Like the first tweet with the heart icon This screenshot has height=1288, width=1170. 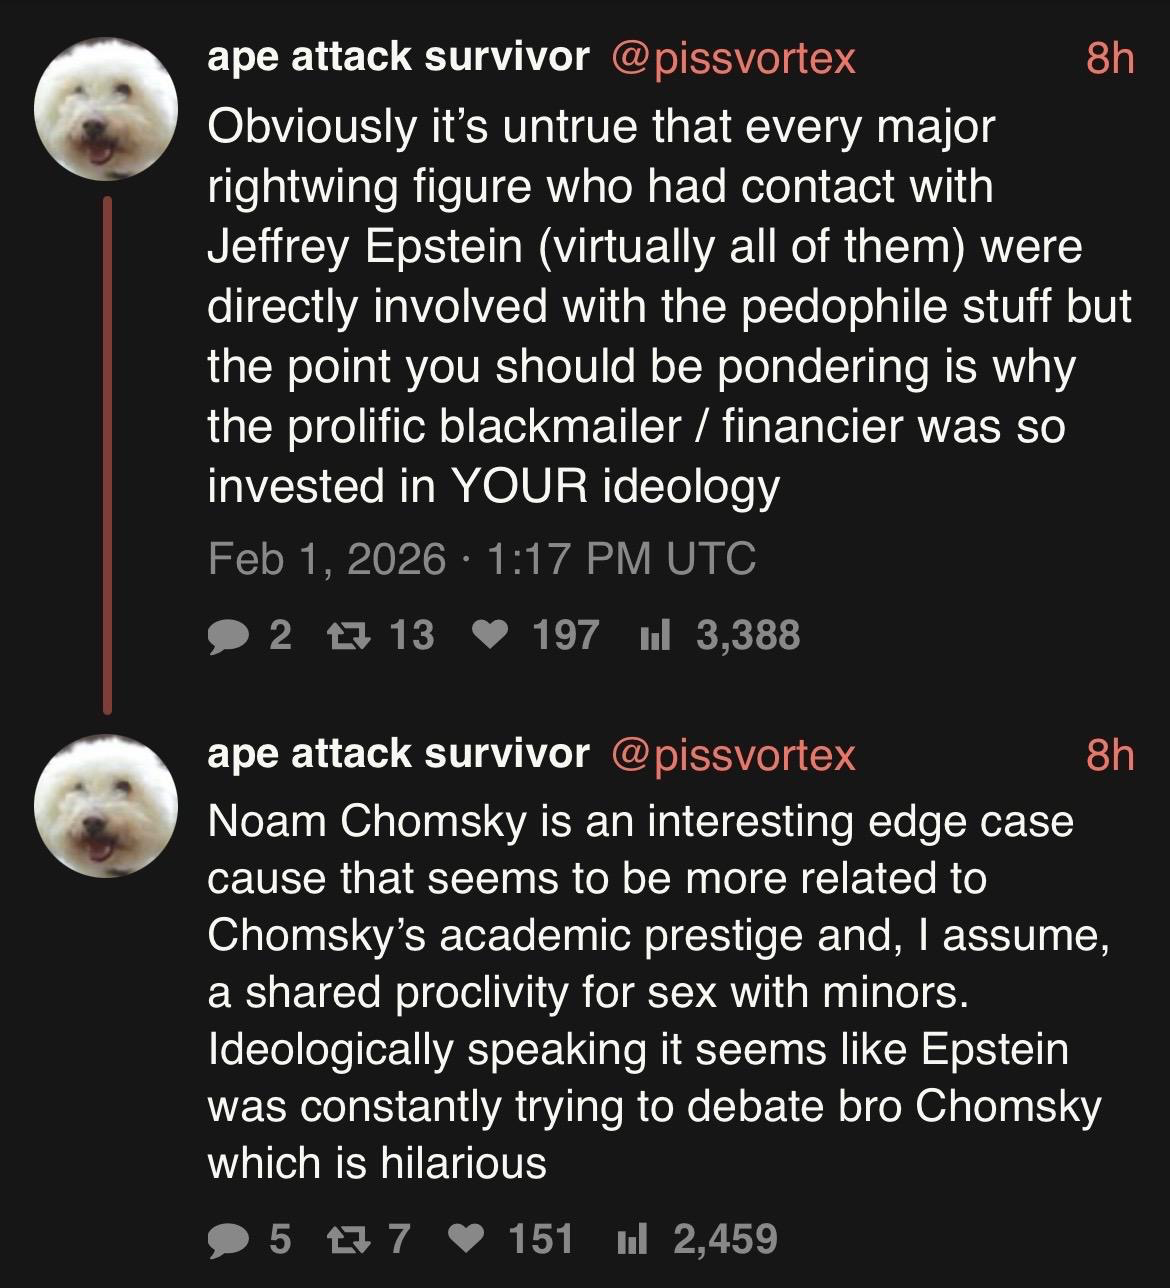click(487, 636)
